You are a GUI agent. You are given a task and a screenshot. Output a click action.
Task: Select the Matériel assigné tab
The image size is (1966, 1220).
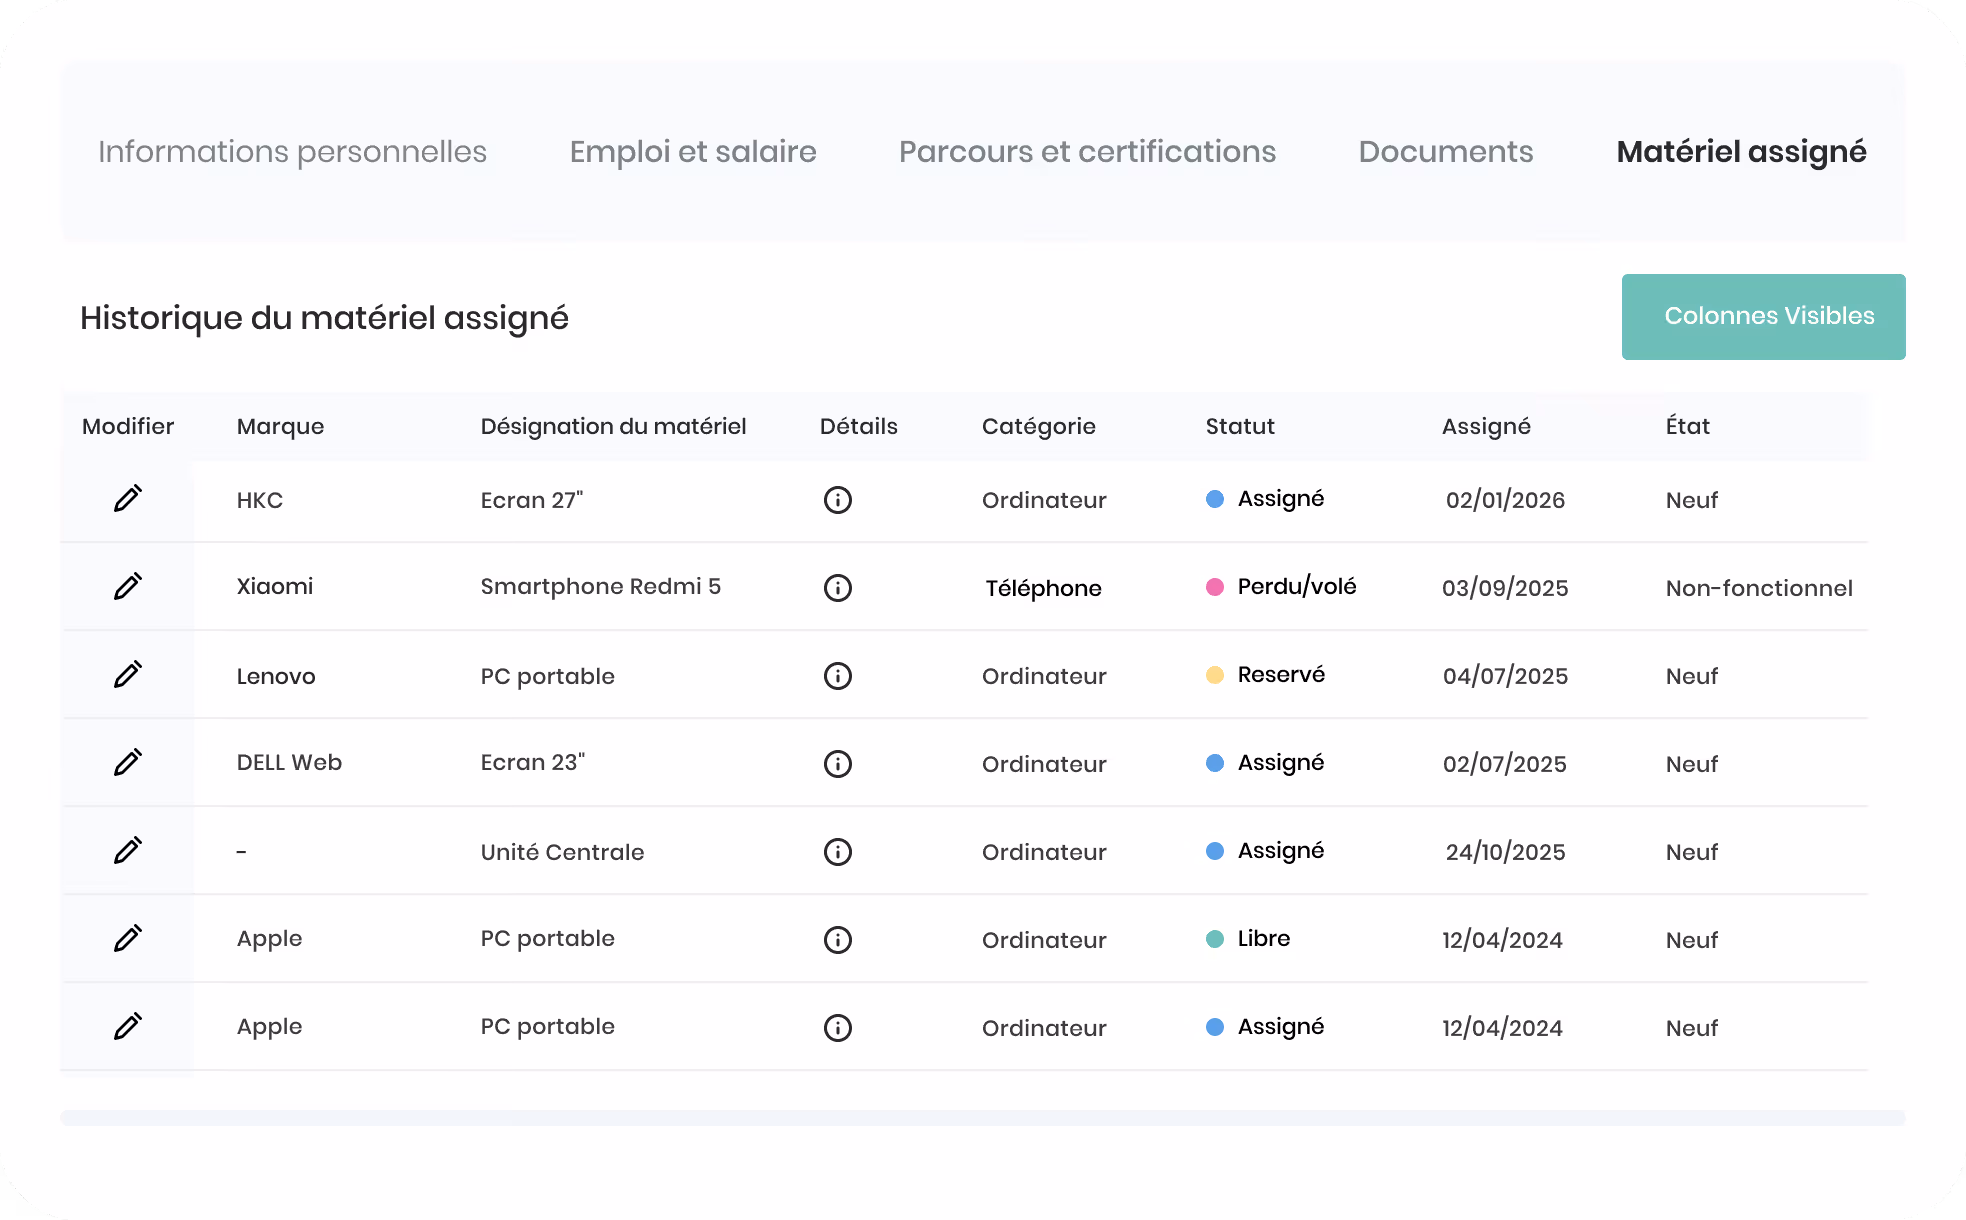[x=1741, y=152]
